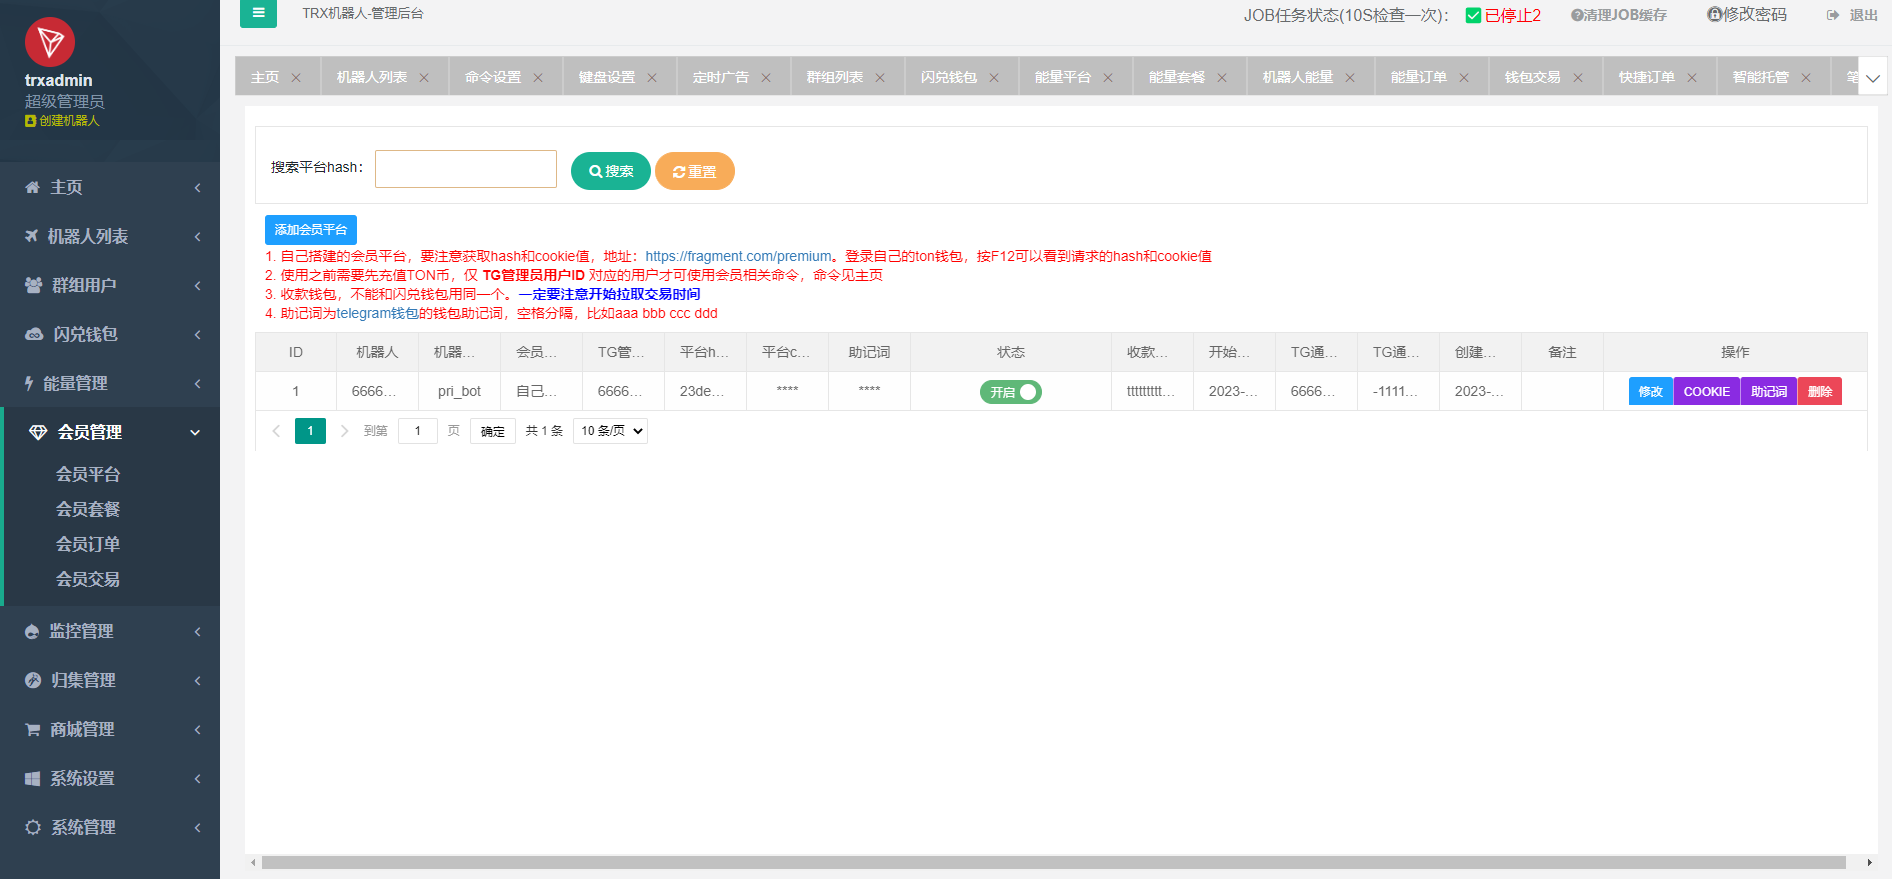Open the 会员套餐 submenu item
This screenshot has width=1892, height=879.
coord(88,509)
